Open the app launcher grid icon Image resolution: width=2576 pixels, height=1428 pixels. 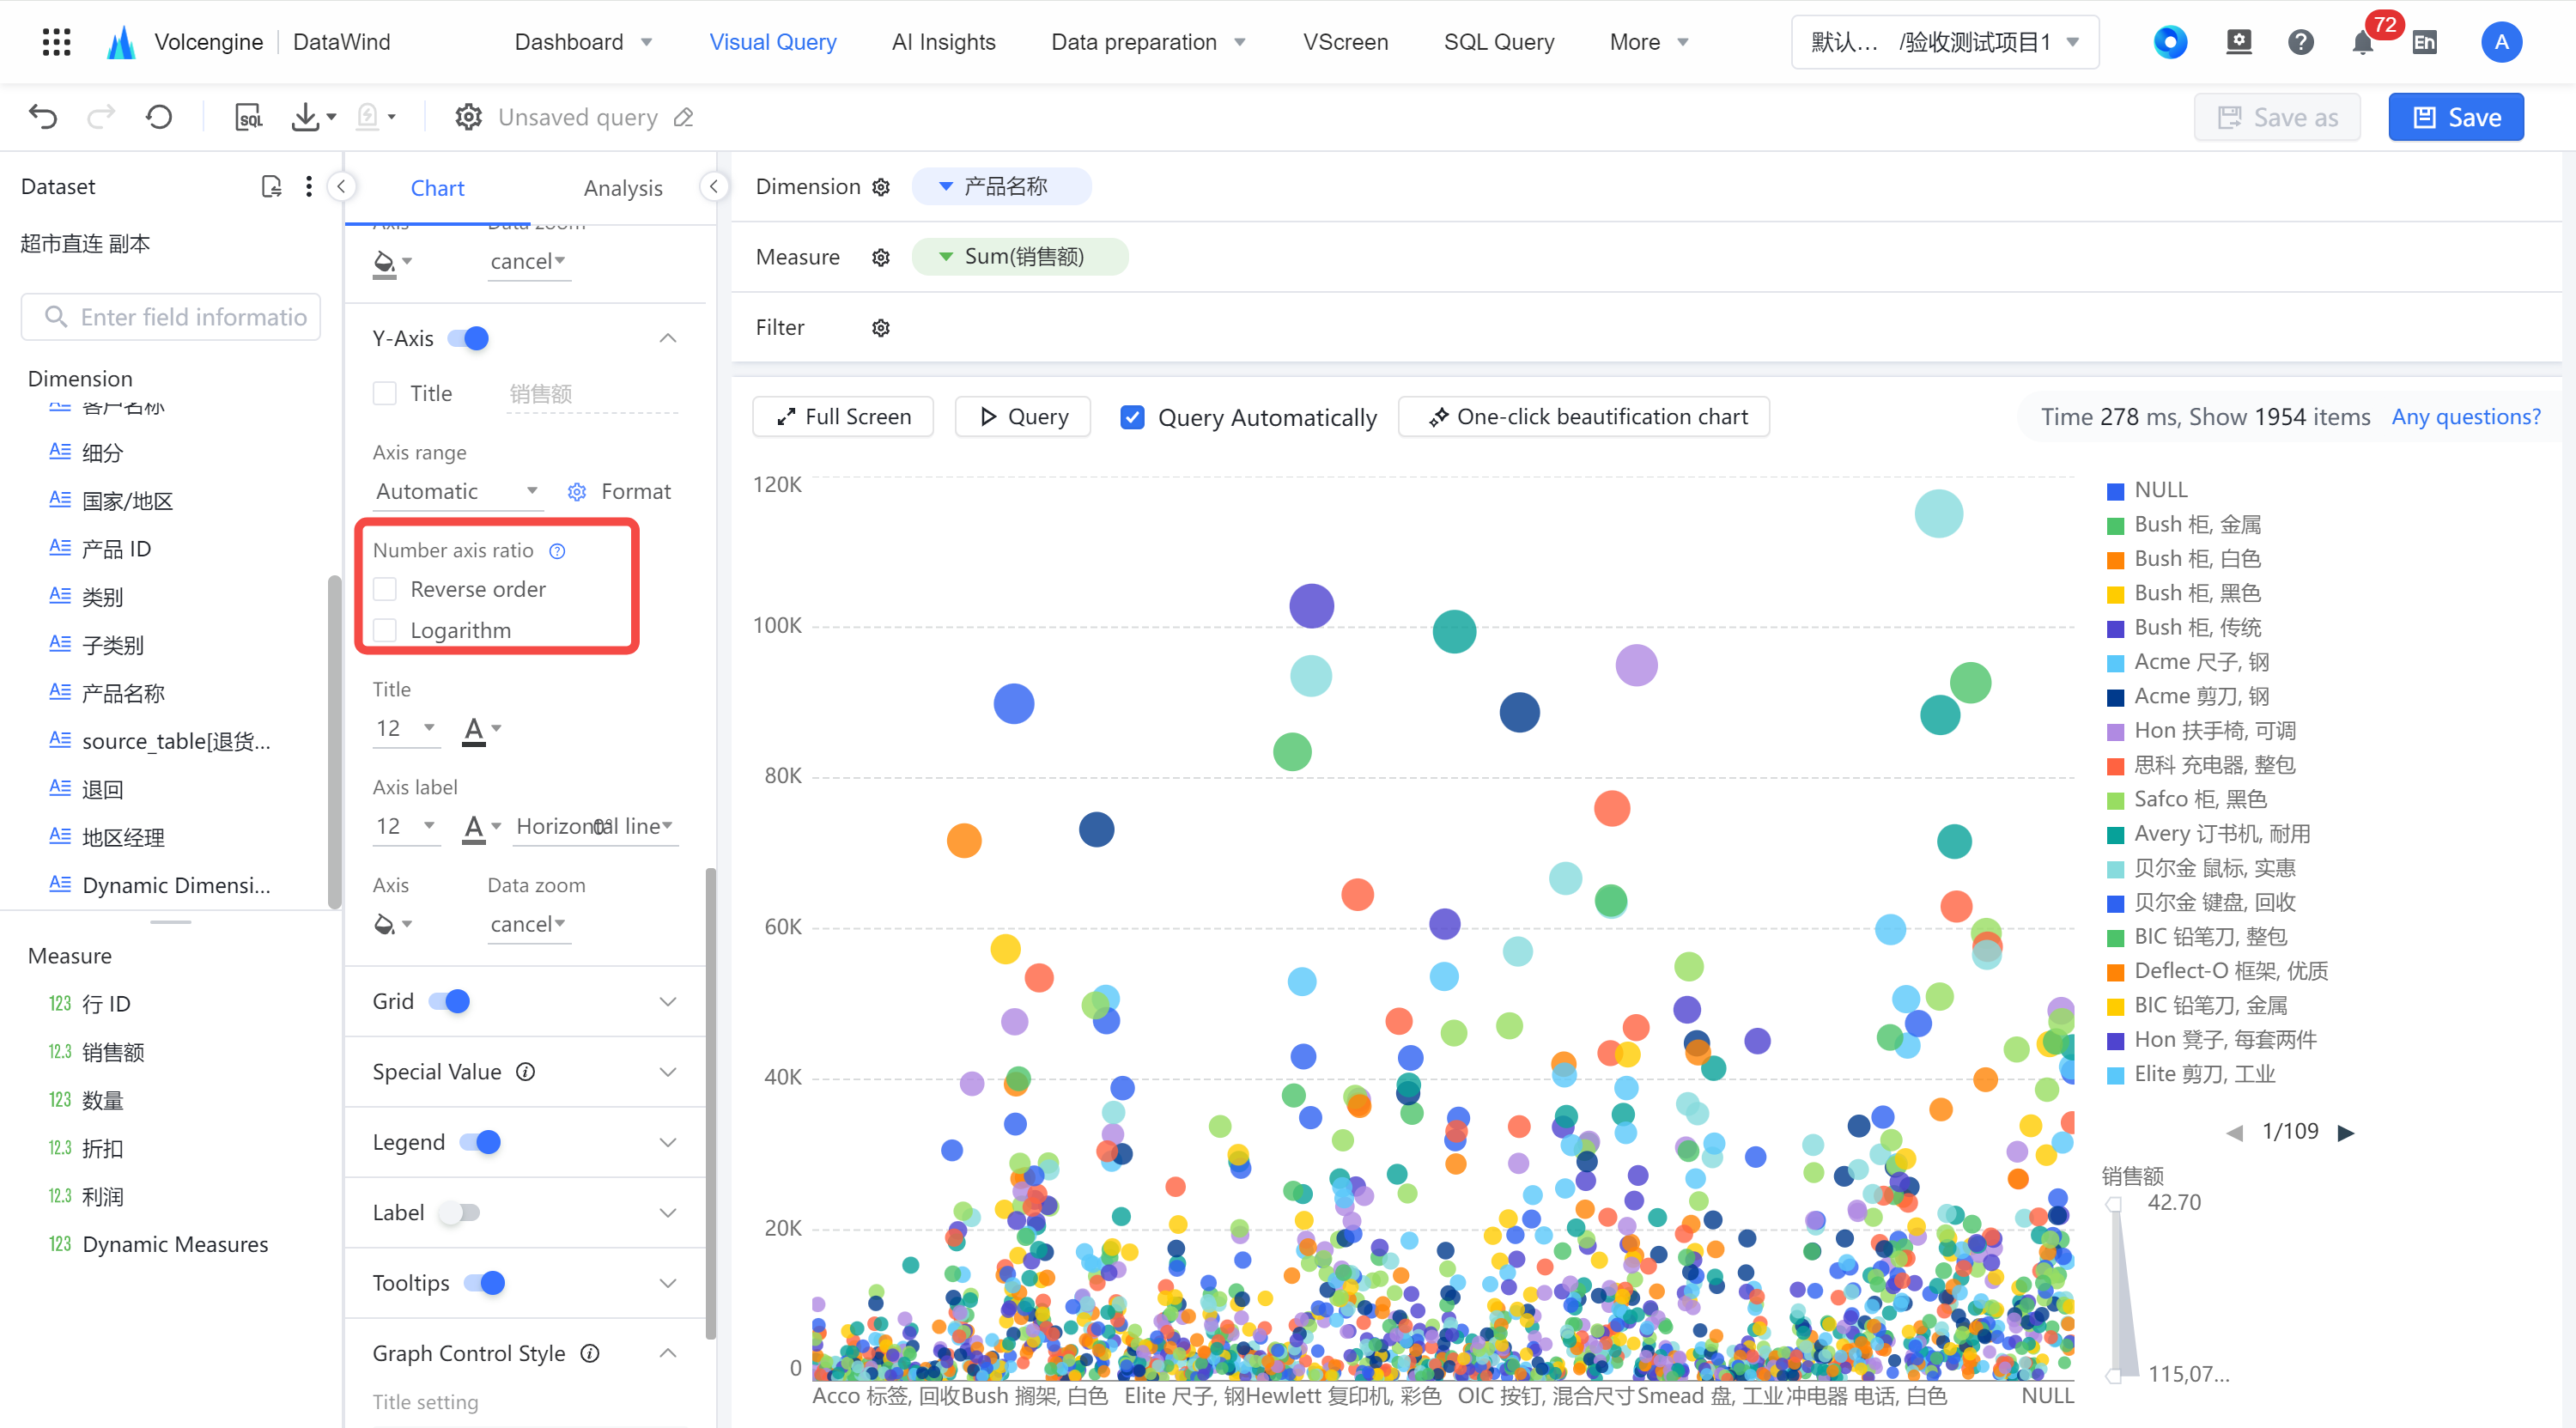point(57,41)
